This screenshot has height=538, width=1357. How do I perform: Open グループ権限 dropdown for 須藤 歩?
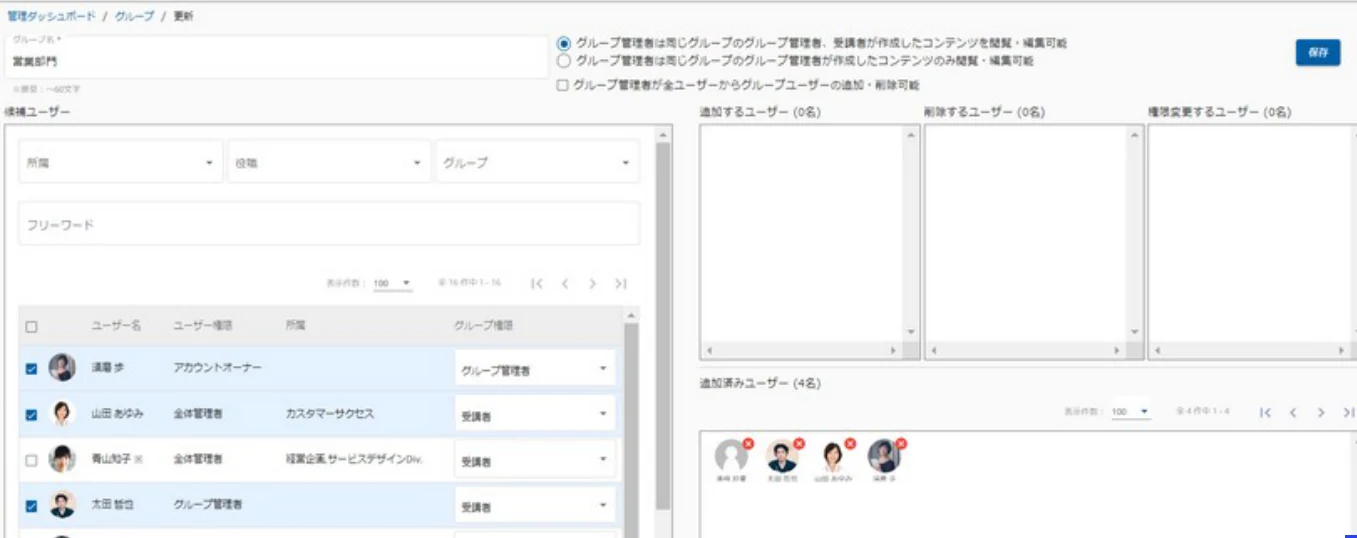click(x=535, y=369)
